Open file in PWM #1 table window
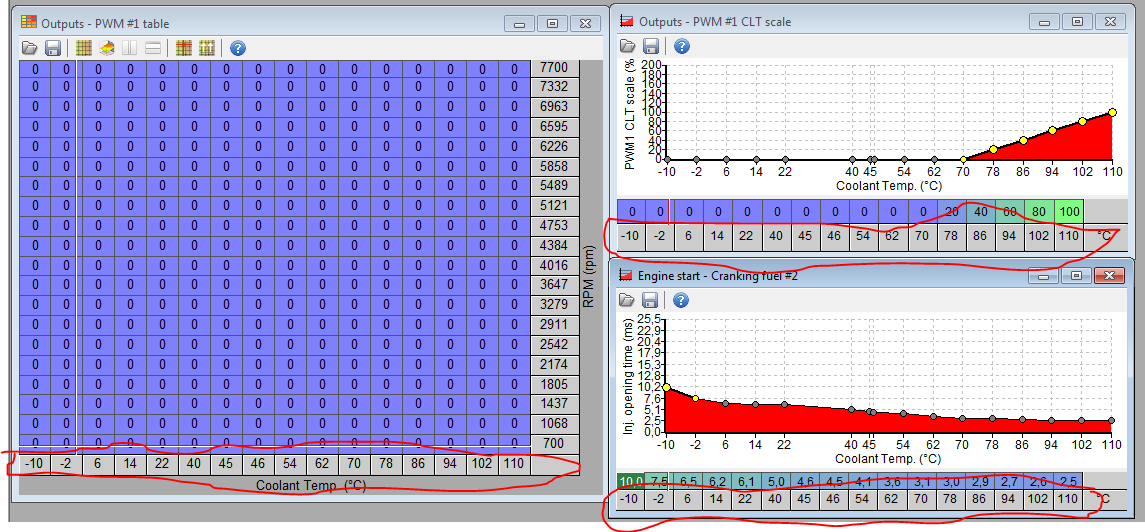1145x532 pixels. coord(29,47)
